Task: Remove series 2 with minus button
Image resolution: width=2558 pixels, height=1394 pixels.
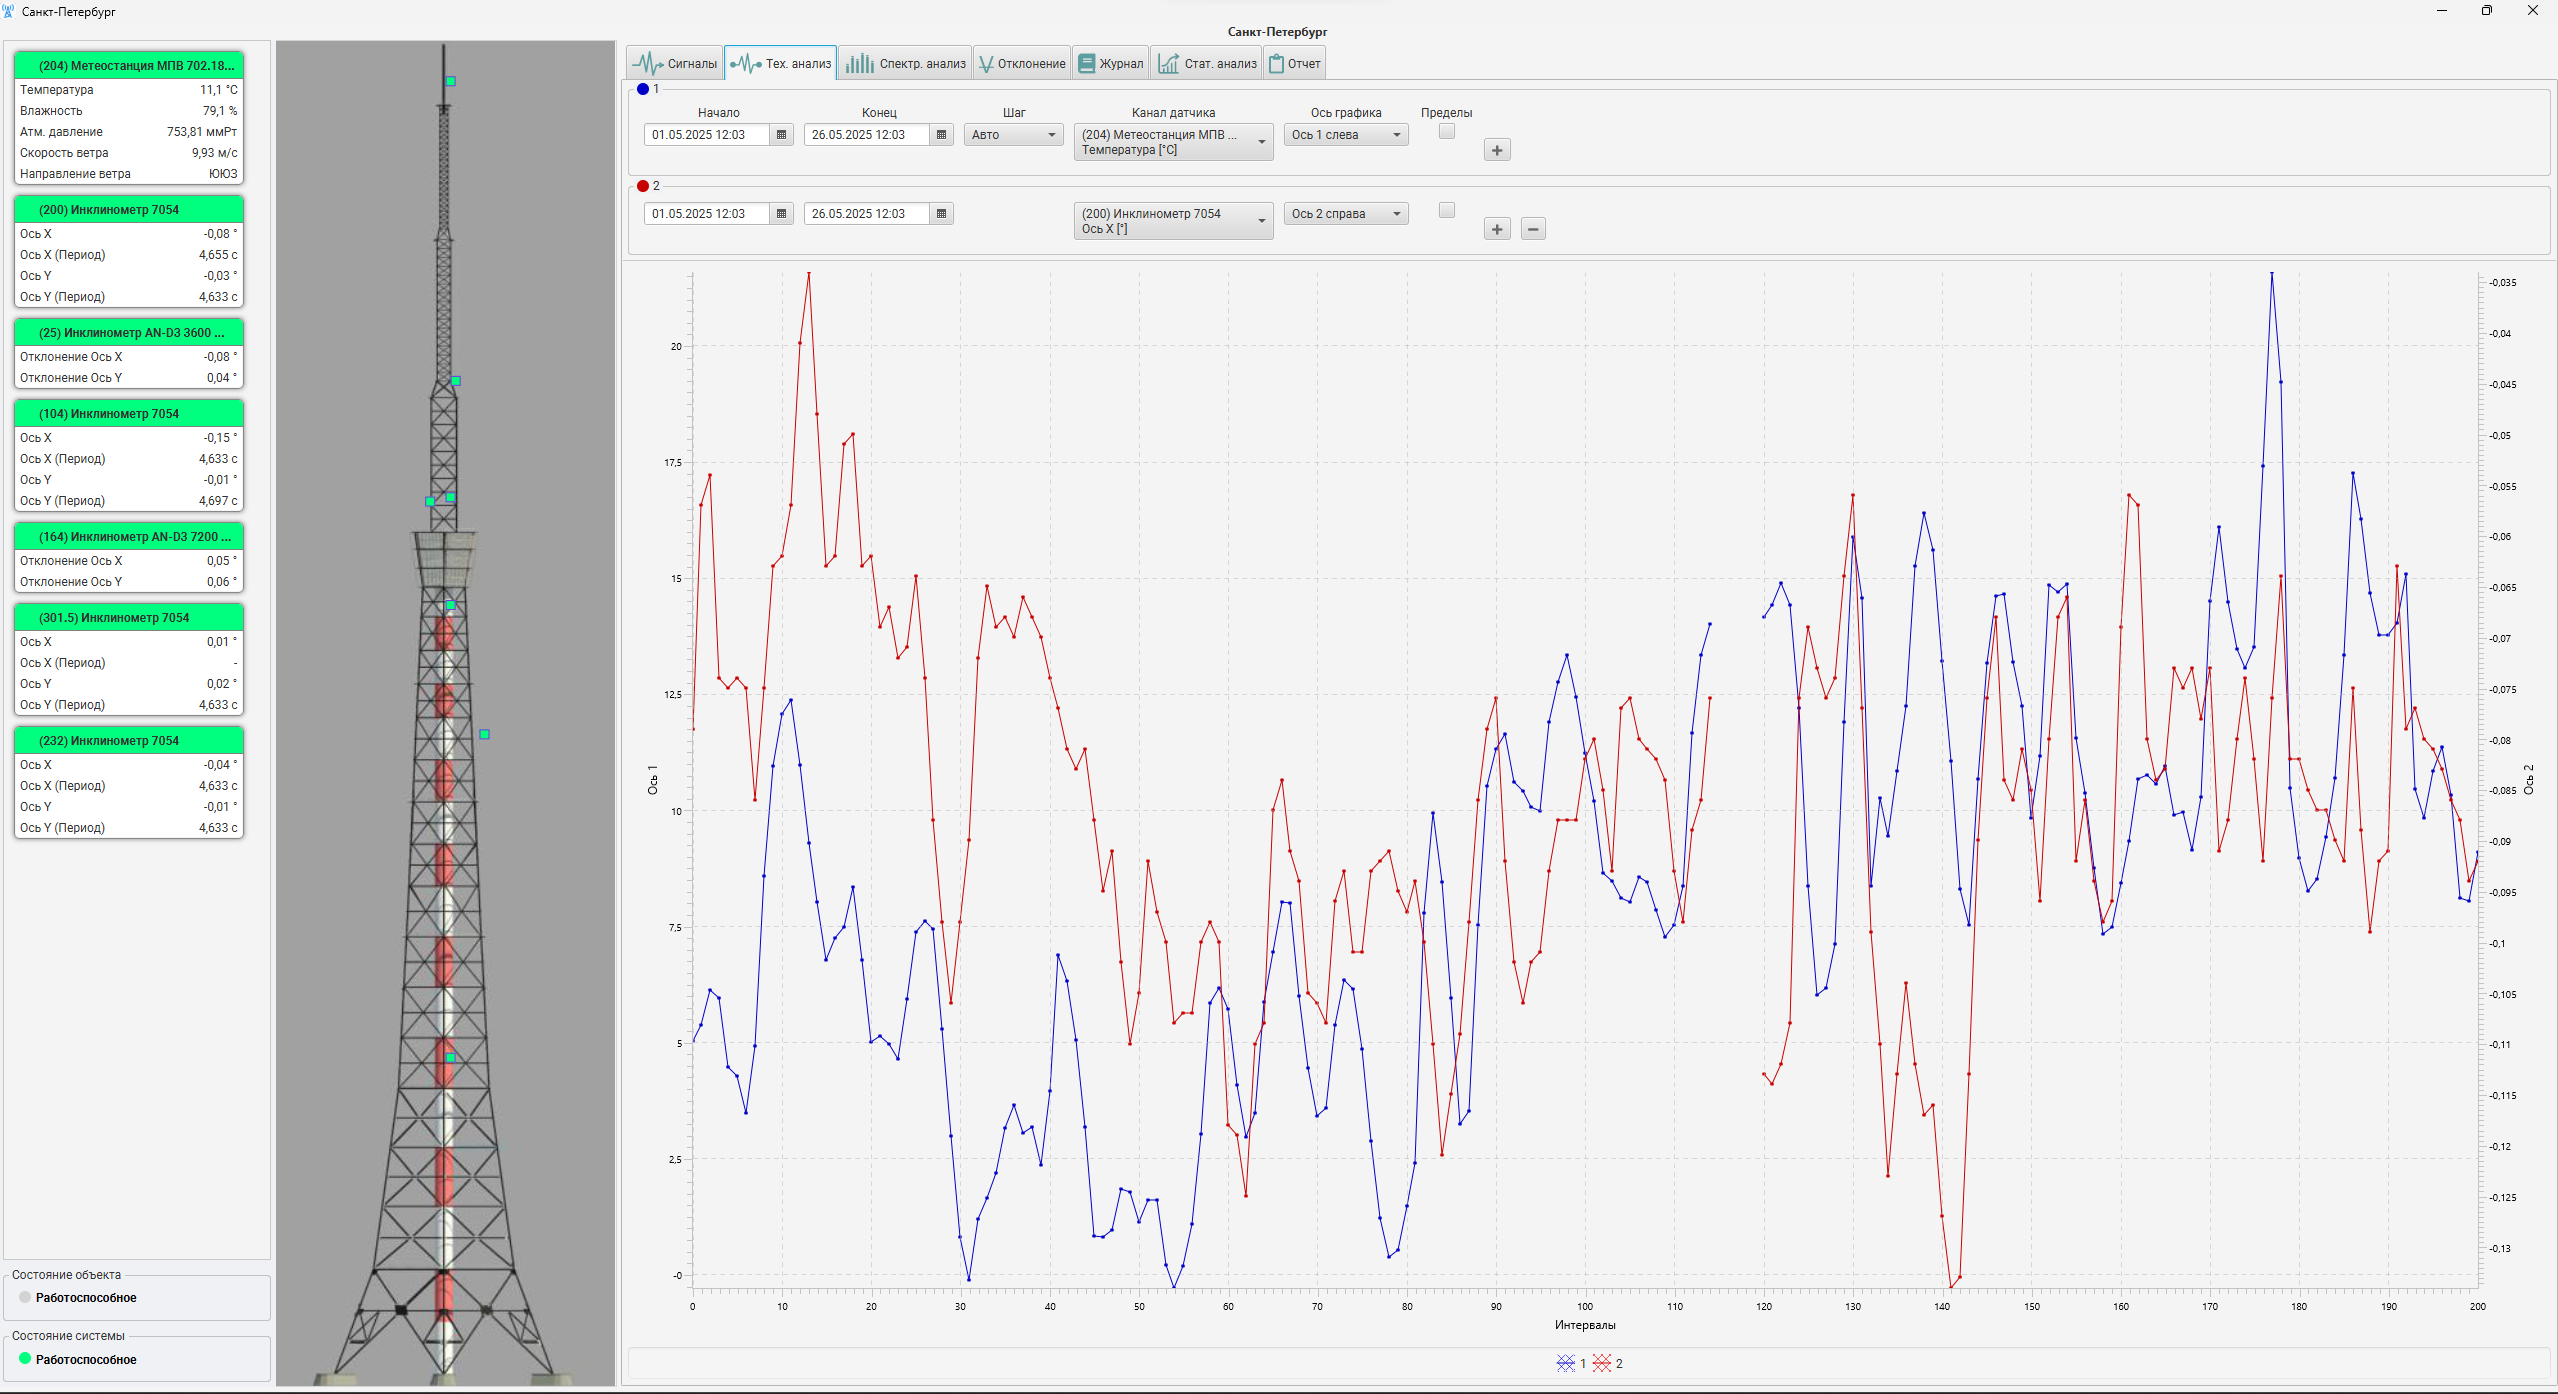Action: click(1532, 230)
